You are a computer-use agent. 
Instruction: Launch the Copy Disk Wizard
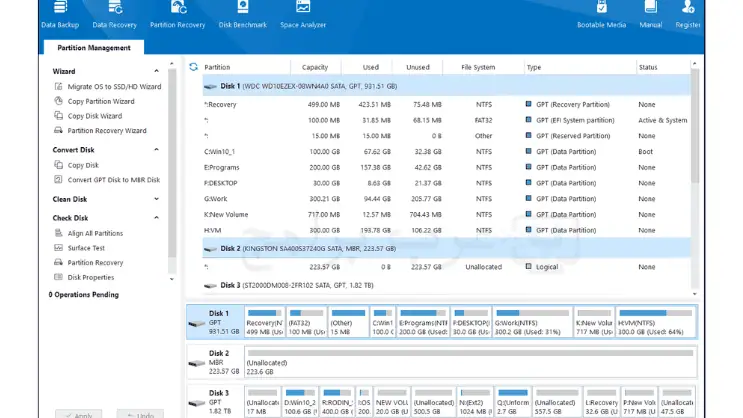[x=88, y=116]
